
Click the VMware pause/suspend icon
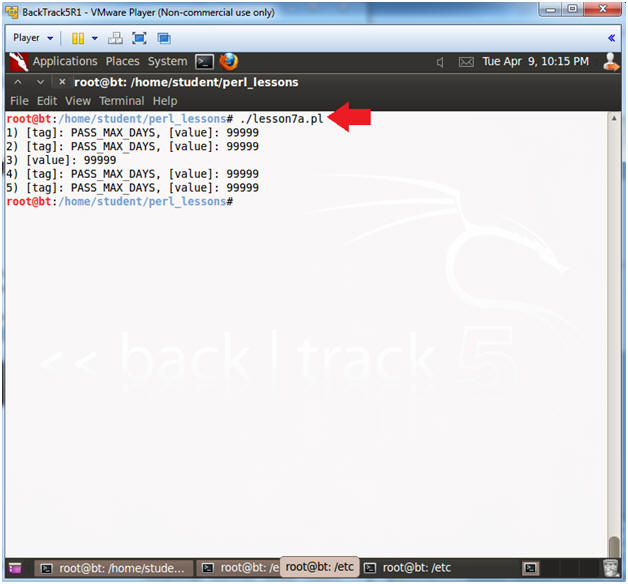(78, 38)
